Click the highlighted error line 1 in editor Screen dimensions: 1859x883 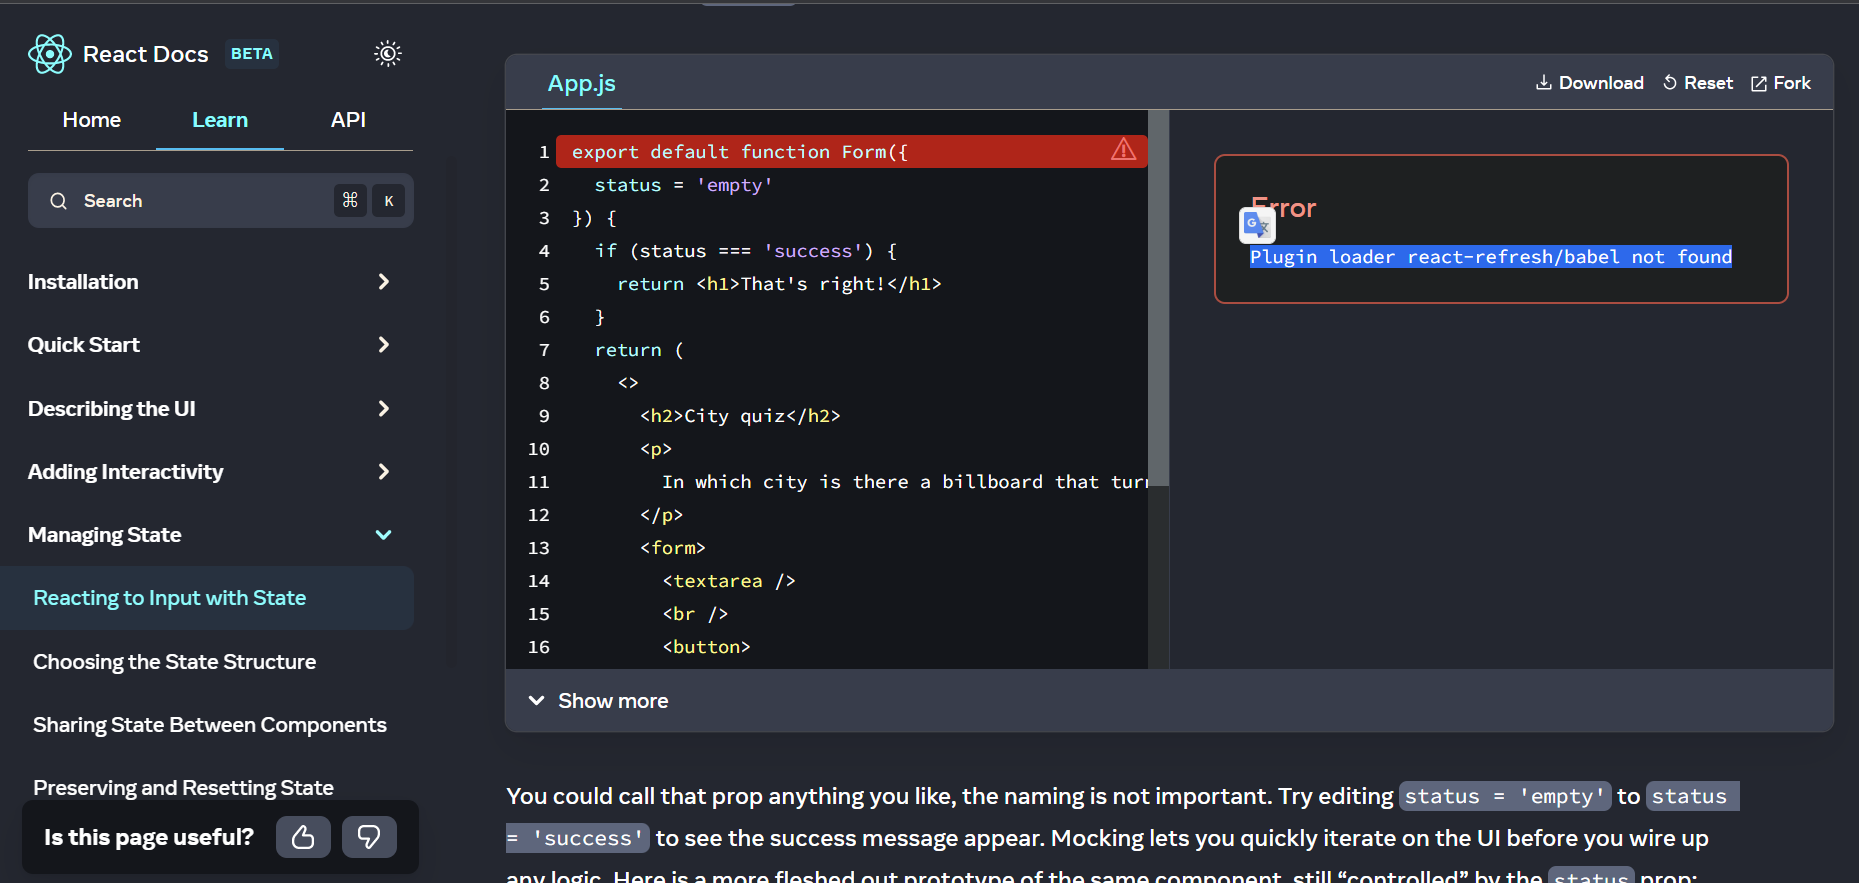coord(851,151)
